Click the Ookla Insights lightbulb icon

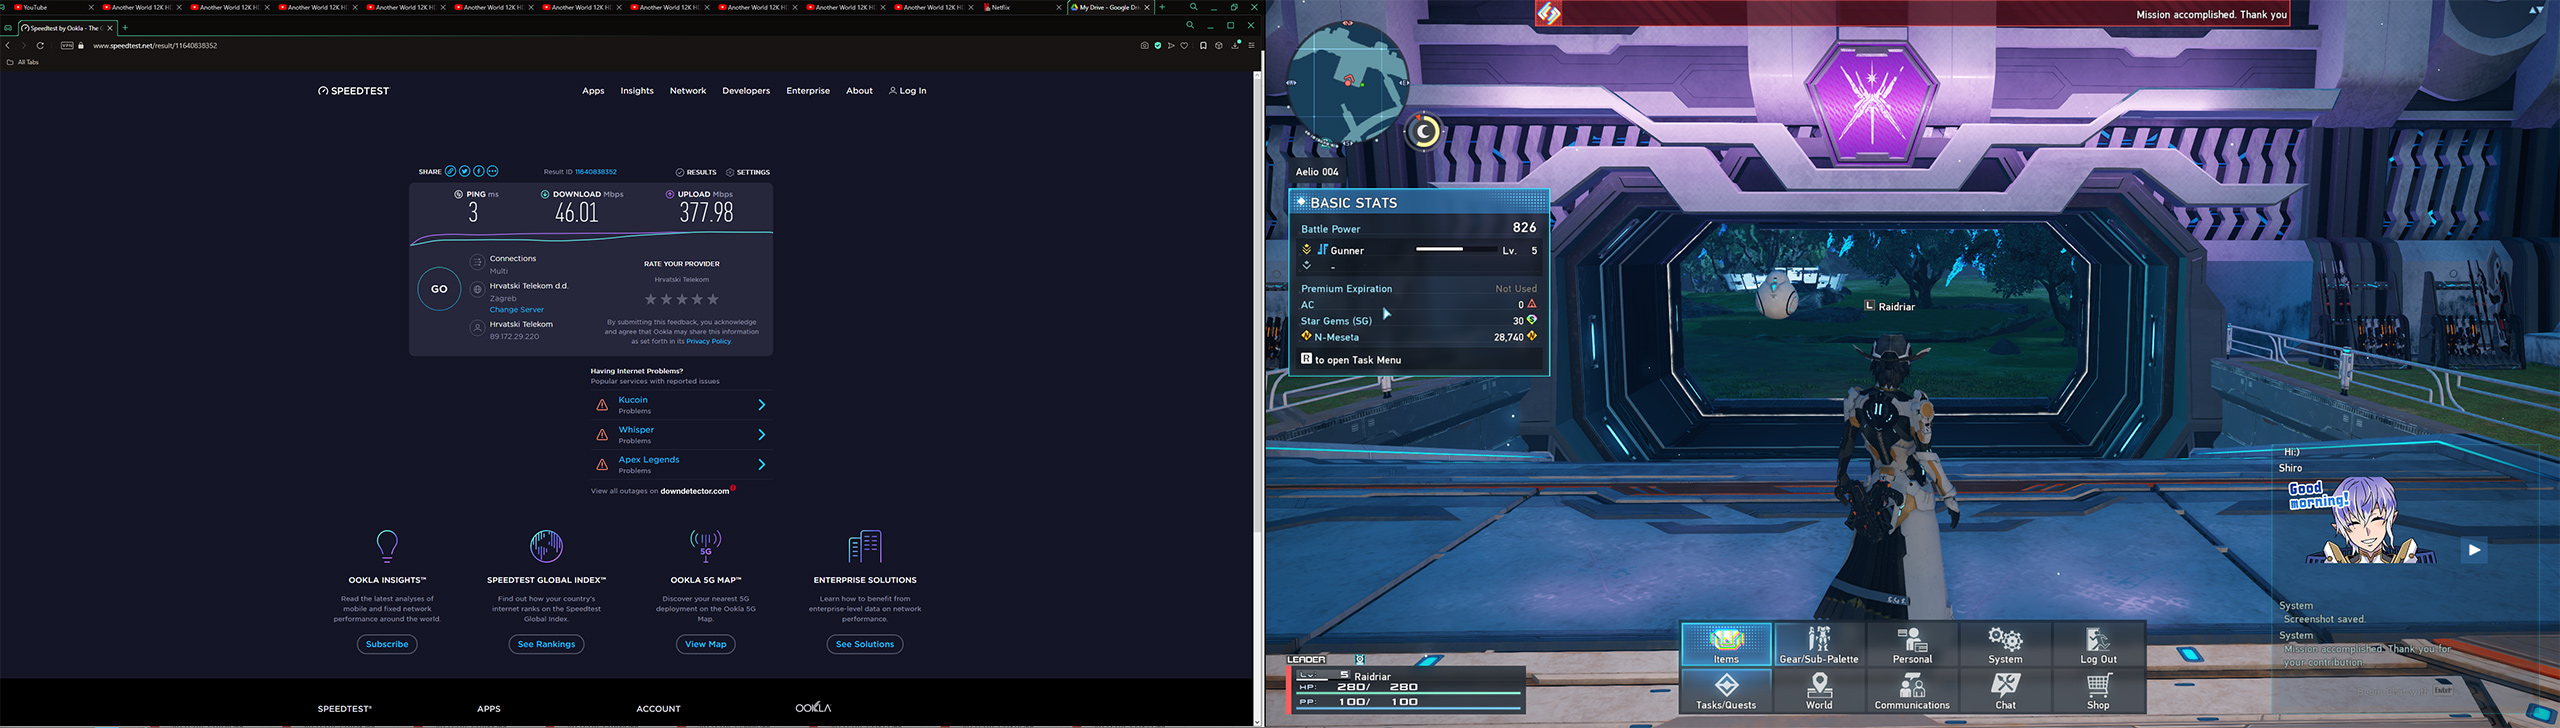tap(387, 546)
